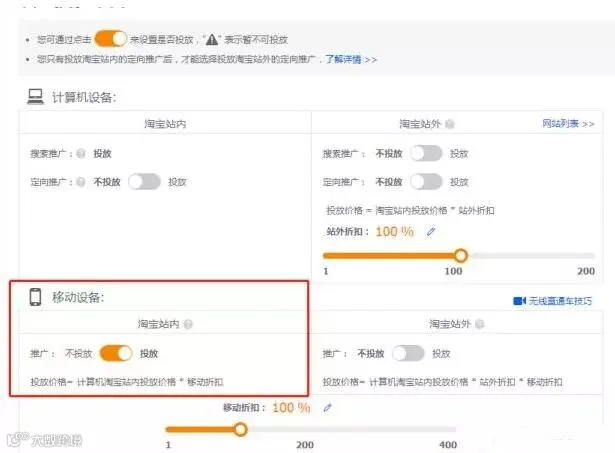Click the pencil edit icon beside 站外折扣
The image size is (615, 453).
(431, 232)
